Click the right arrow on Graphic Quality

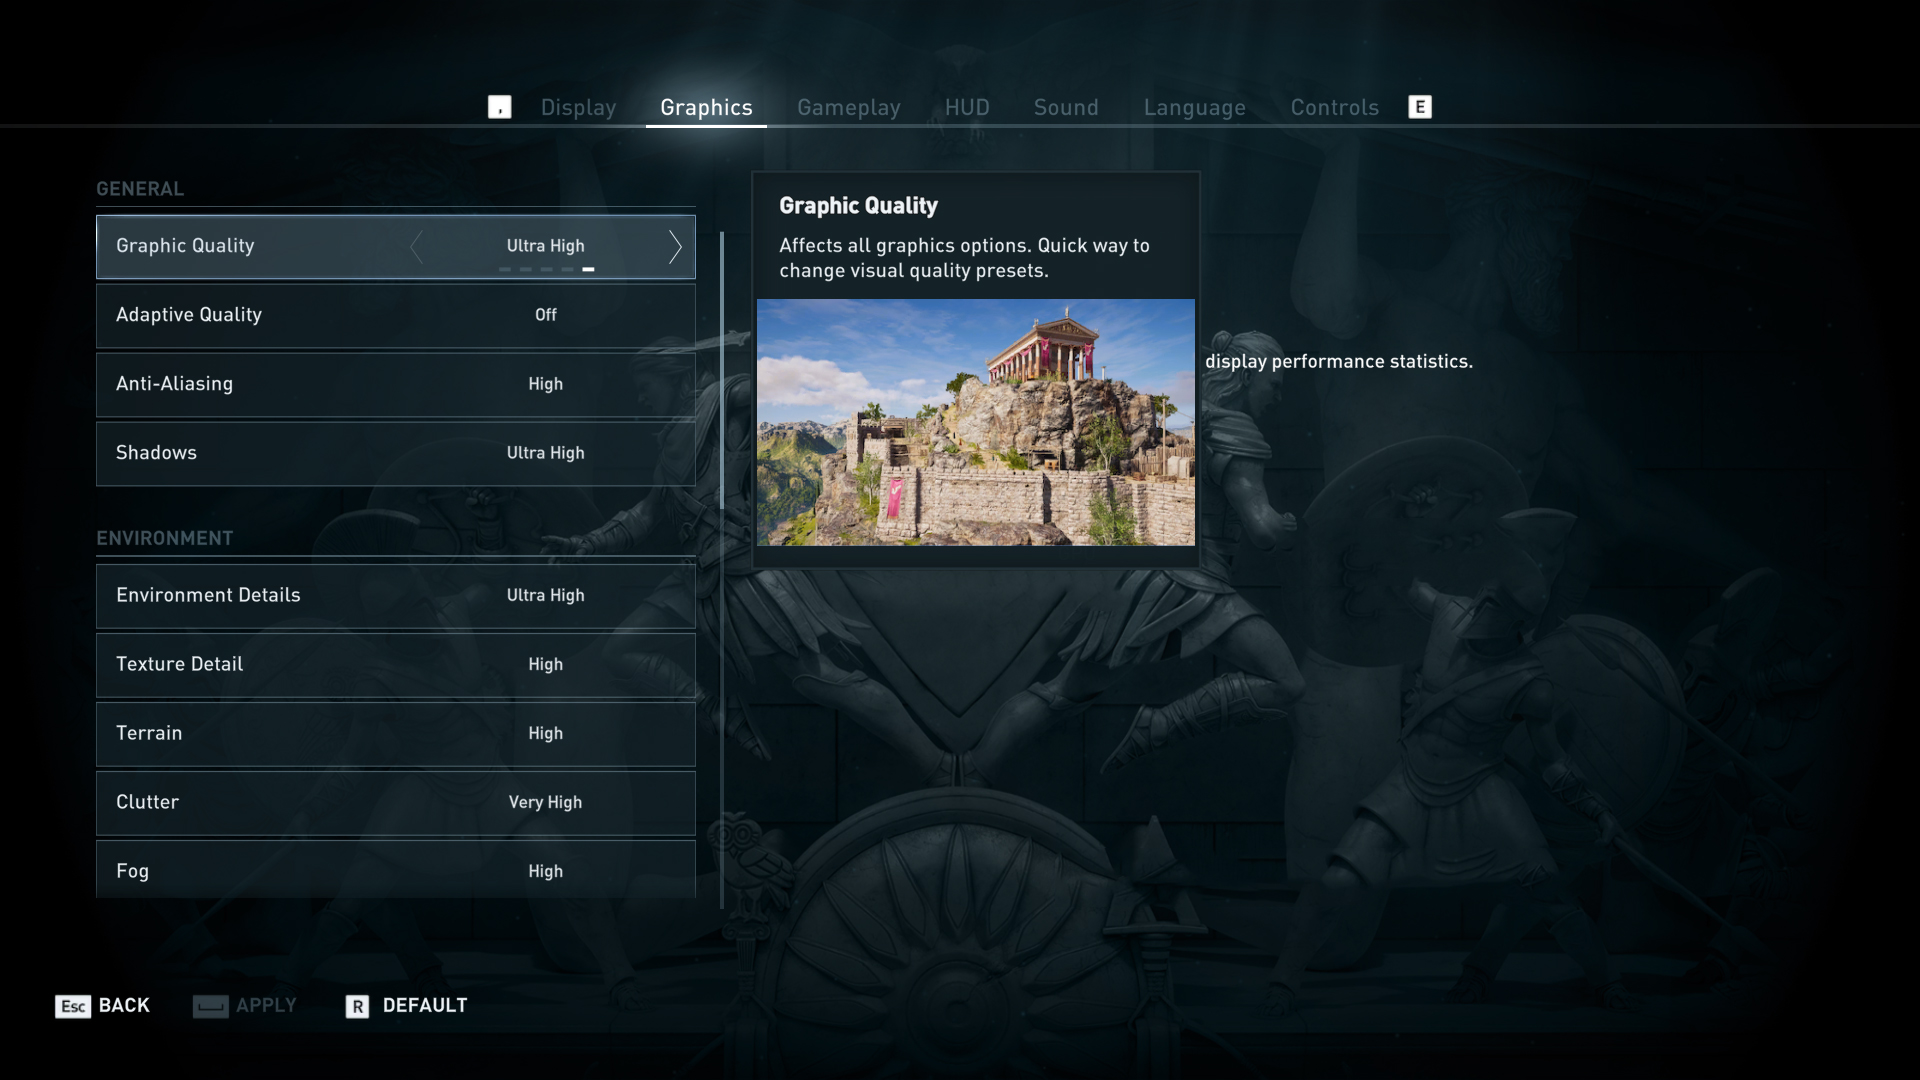click(x=673, y=245)
